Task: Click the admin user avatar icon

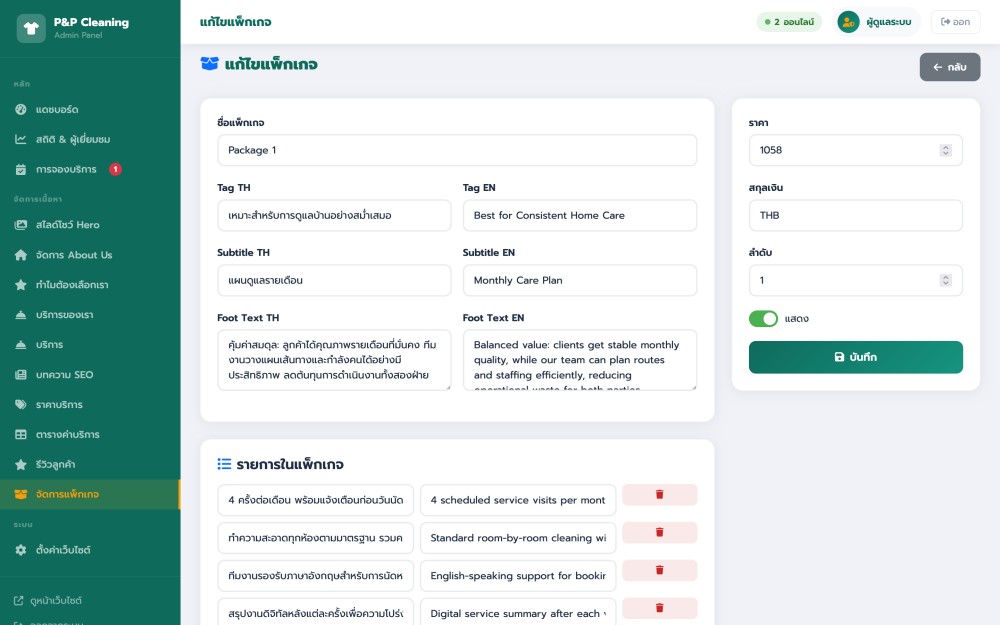Action: pos(848,22)
